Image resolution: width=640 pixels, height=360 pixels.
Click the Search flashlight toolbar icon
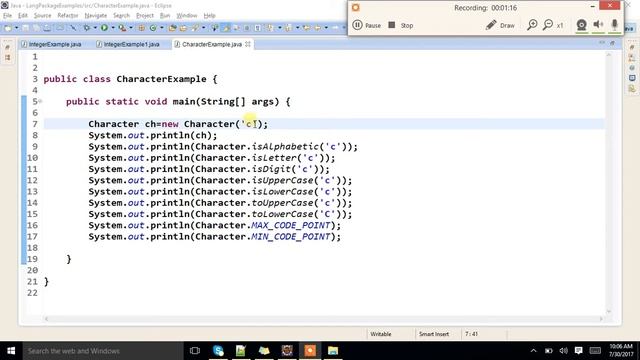195,28
